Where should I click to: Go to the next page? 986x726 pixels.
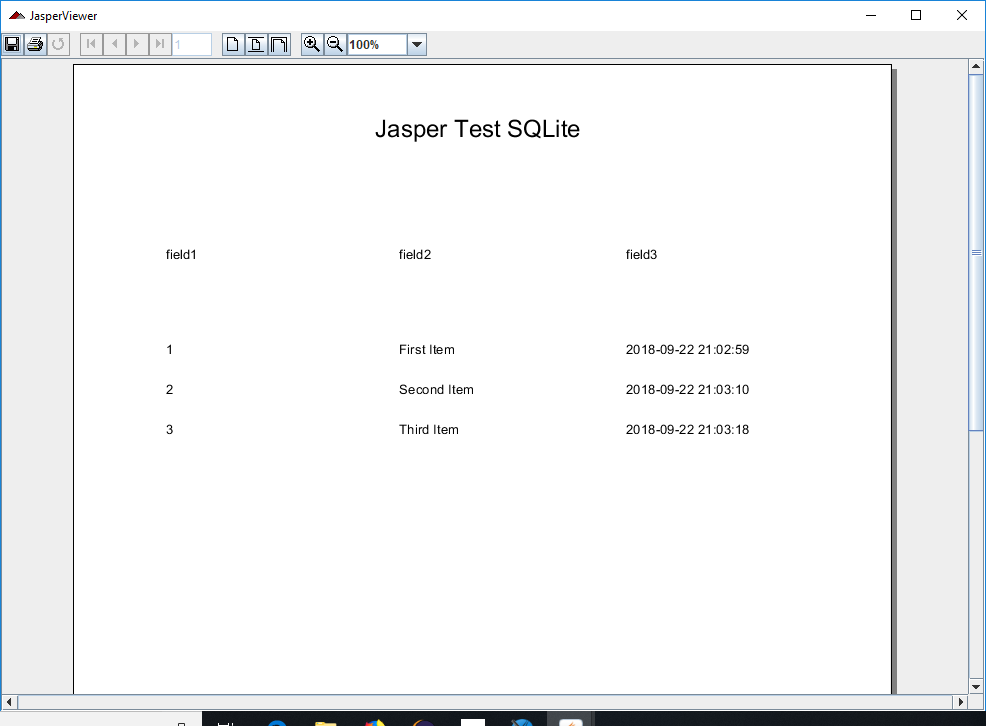(137, 44)
